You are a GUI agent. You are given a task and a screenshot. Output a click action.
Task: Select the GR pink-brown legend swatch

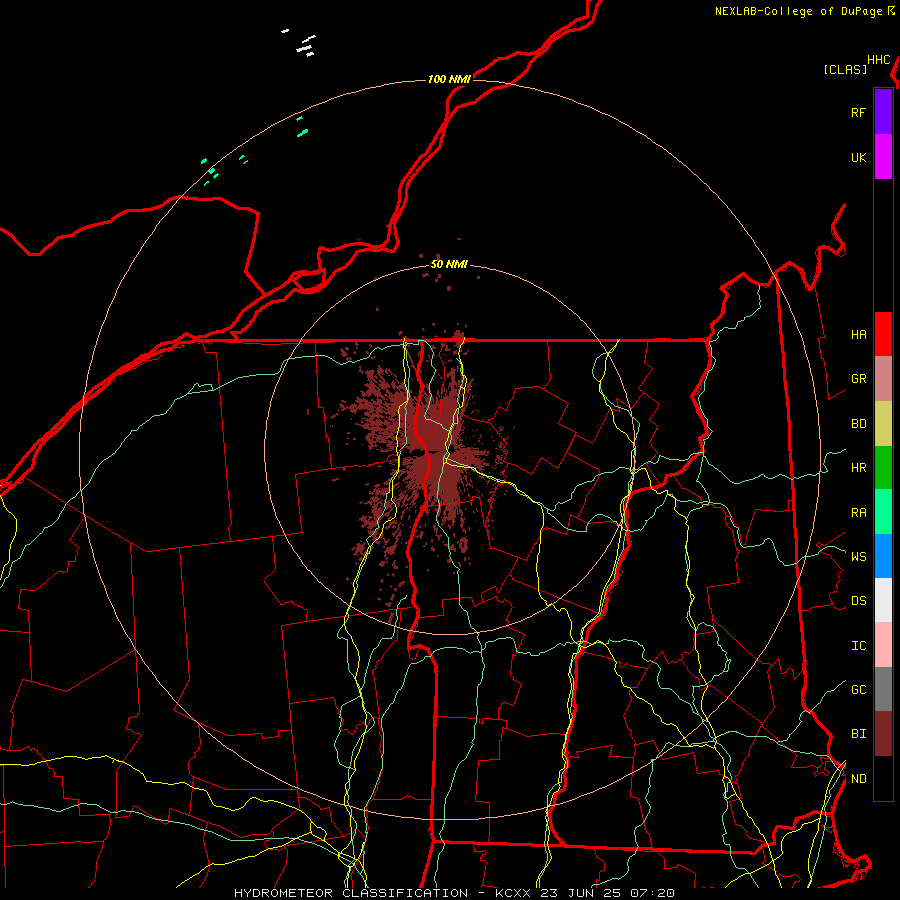coord(883,379)
